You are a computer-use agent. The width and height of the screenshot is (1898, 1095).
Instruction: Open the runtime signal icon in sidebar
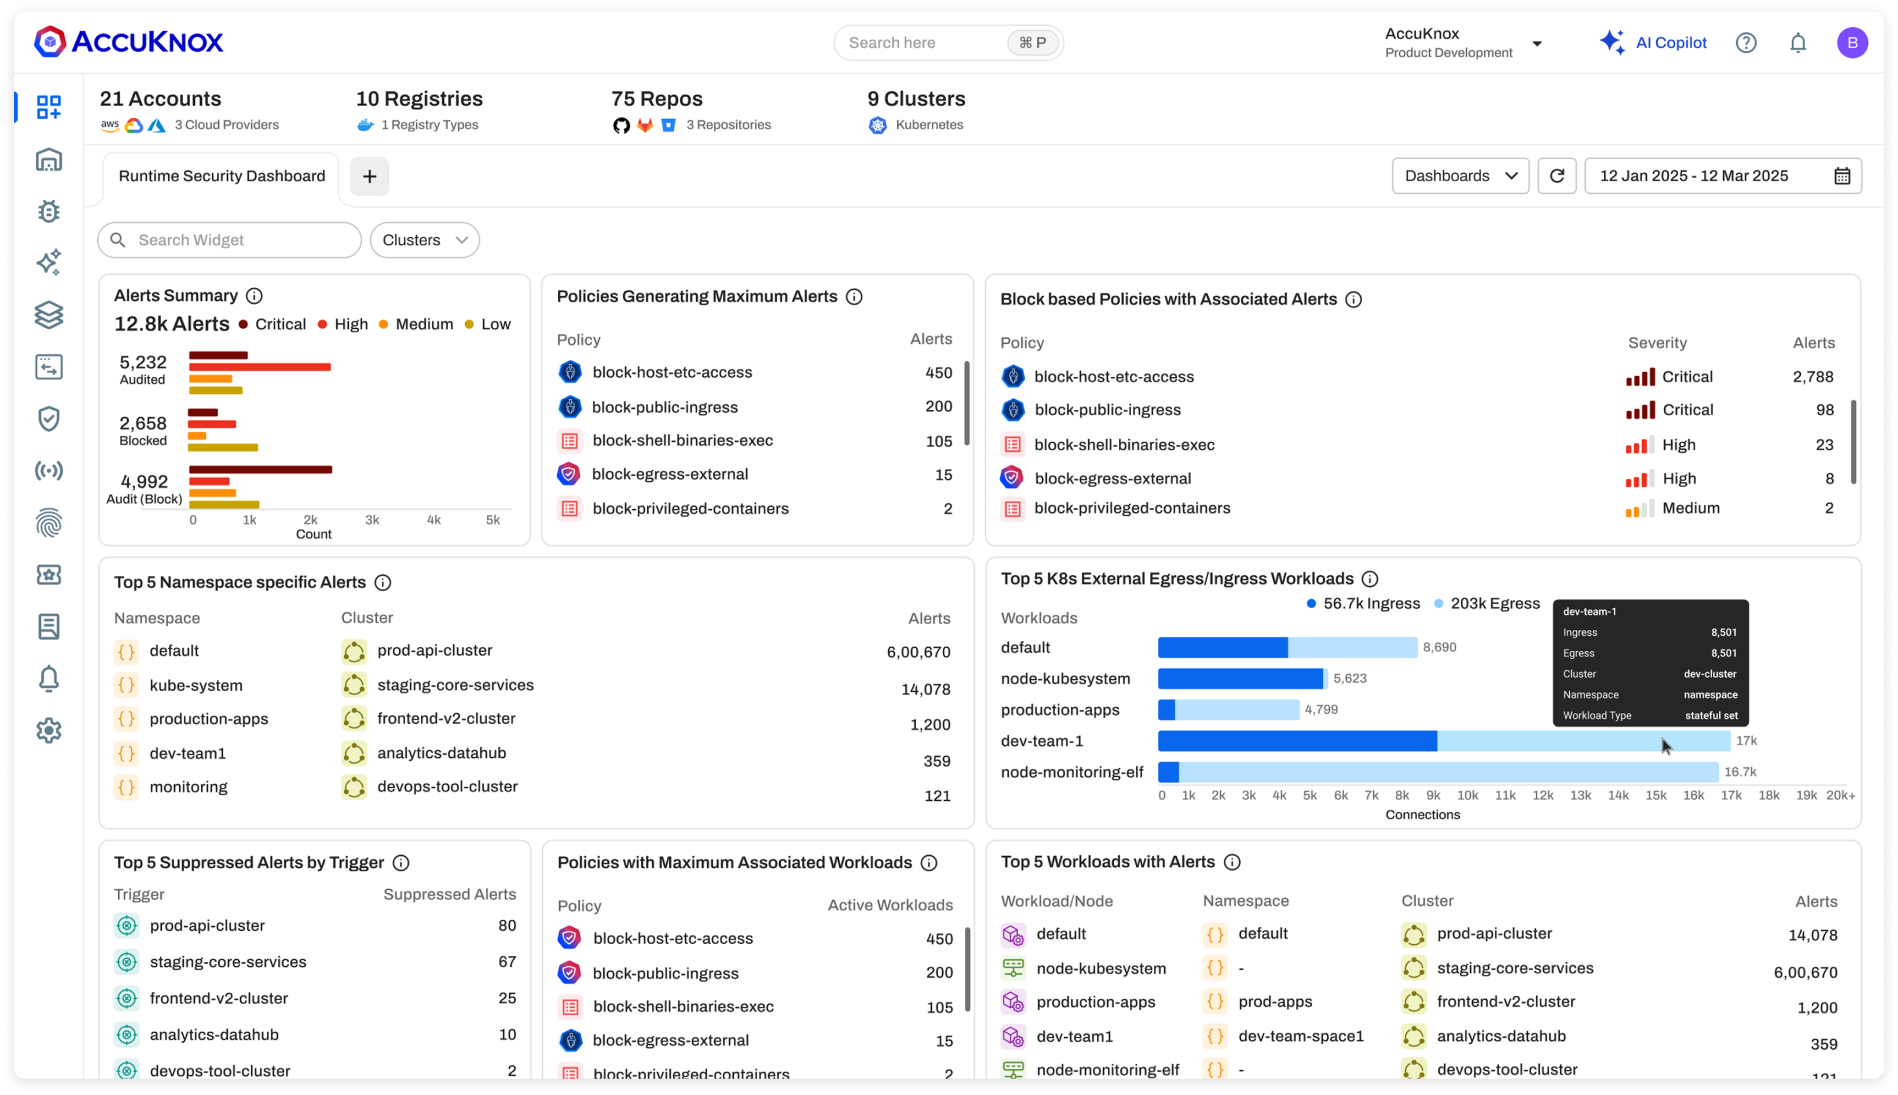click(x=48, y=471)
